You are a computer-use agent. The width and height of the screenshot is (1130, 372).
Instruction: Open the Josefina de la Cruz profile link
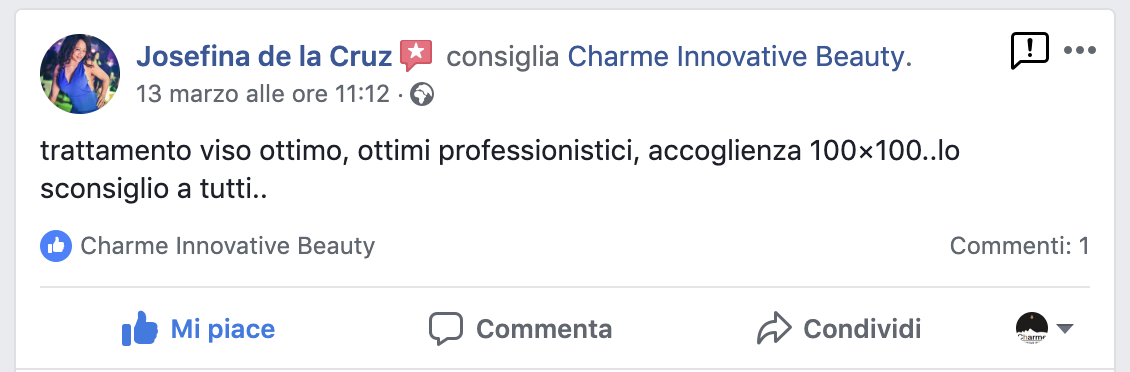pos(264,56)
